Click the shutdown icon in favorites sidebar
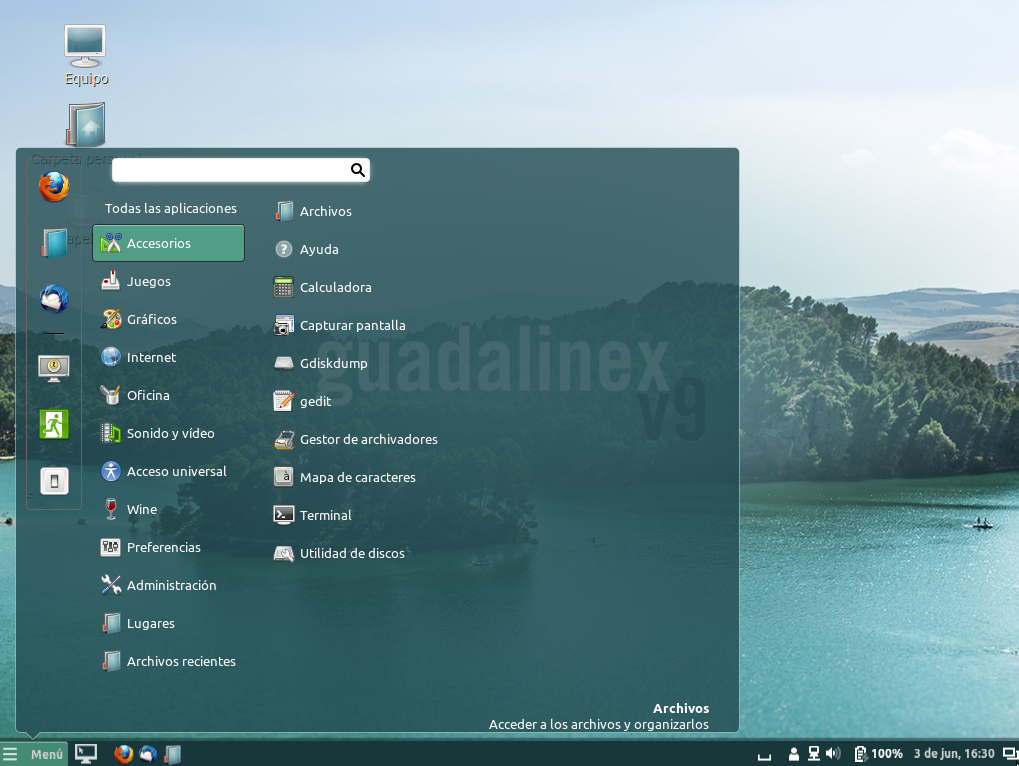 coord(54,481)
